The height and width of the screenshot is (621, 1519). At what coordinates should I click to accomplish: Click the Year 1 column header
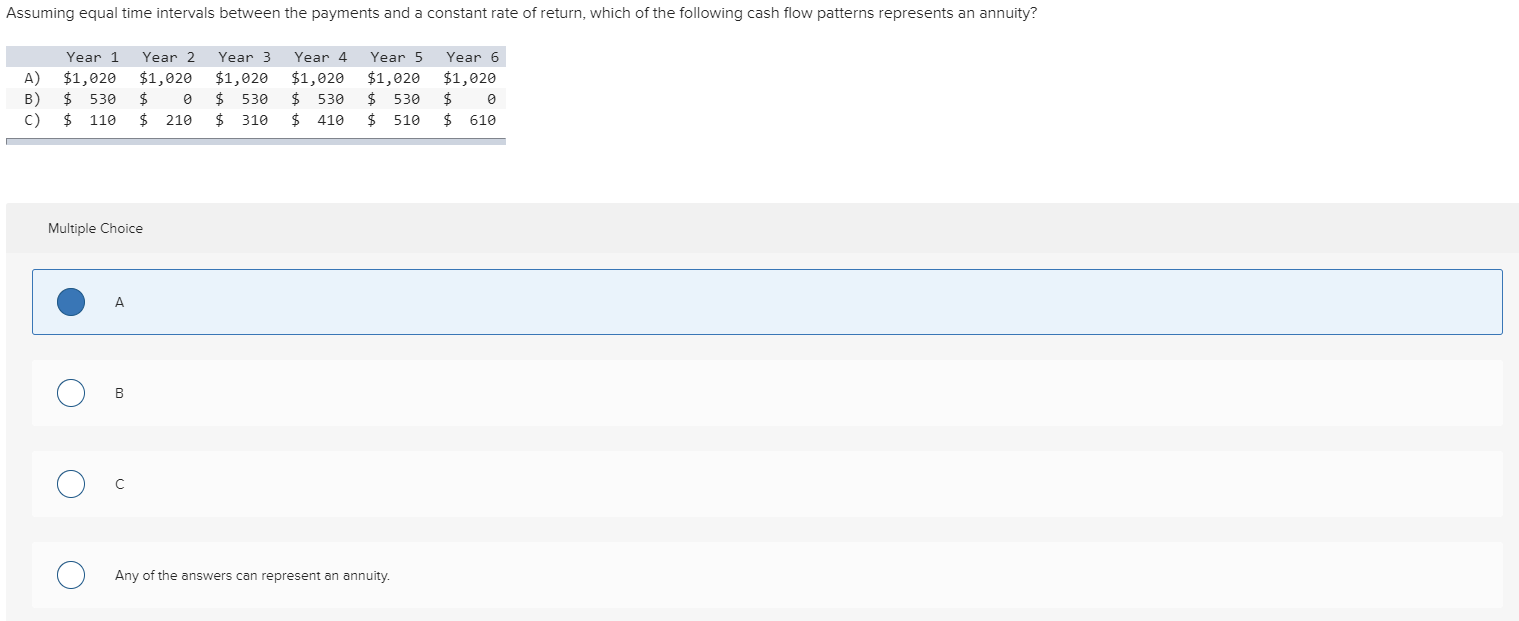(x=91, y=57)
